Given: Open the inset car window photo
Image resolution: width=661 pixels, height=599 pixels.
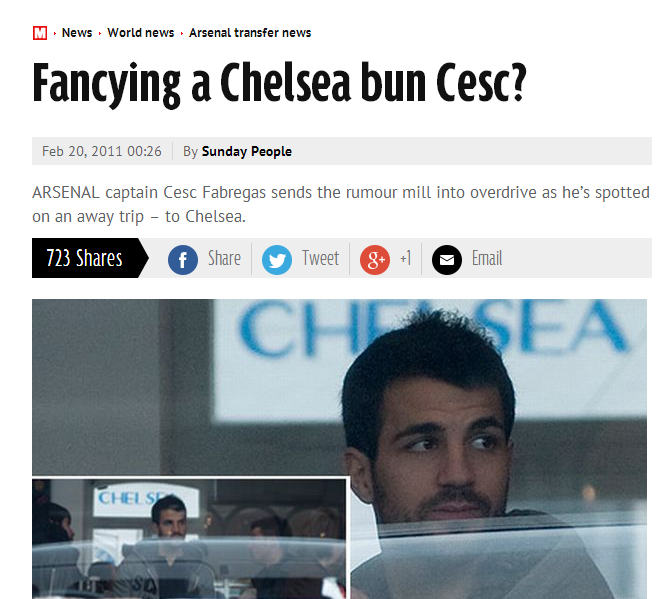Looking at the screenshot, I should pyautogui.click(x=189, y=539).
